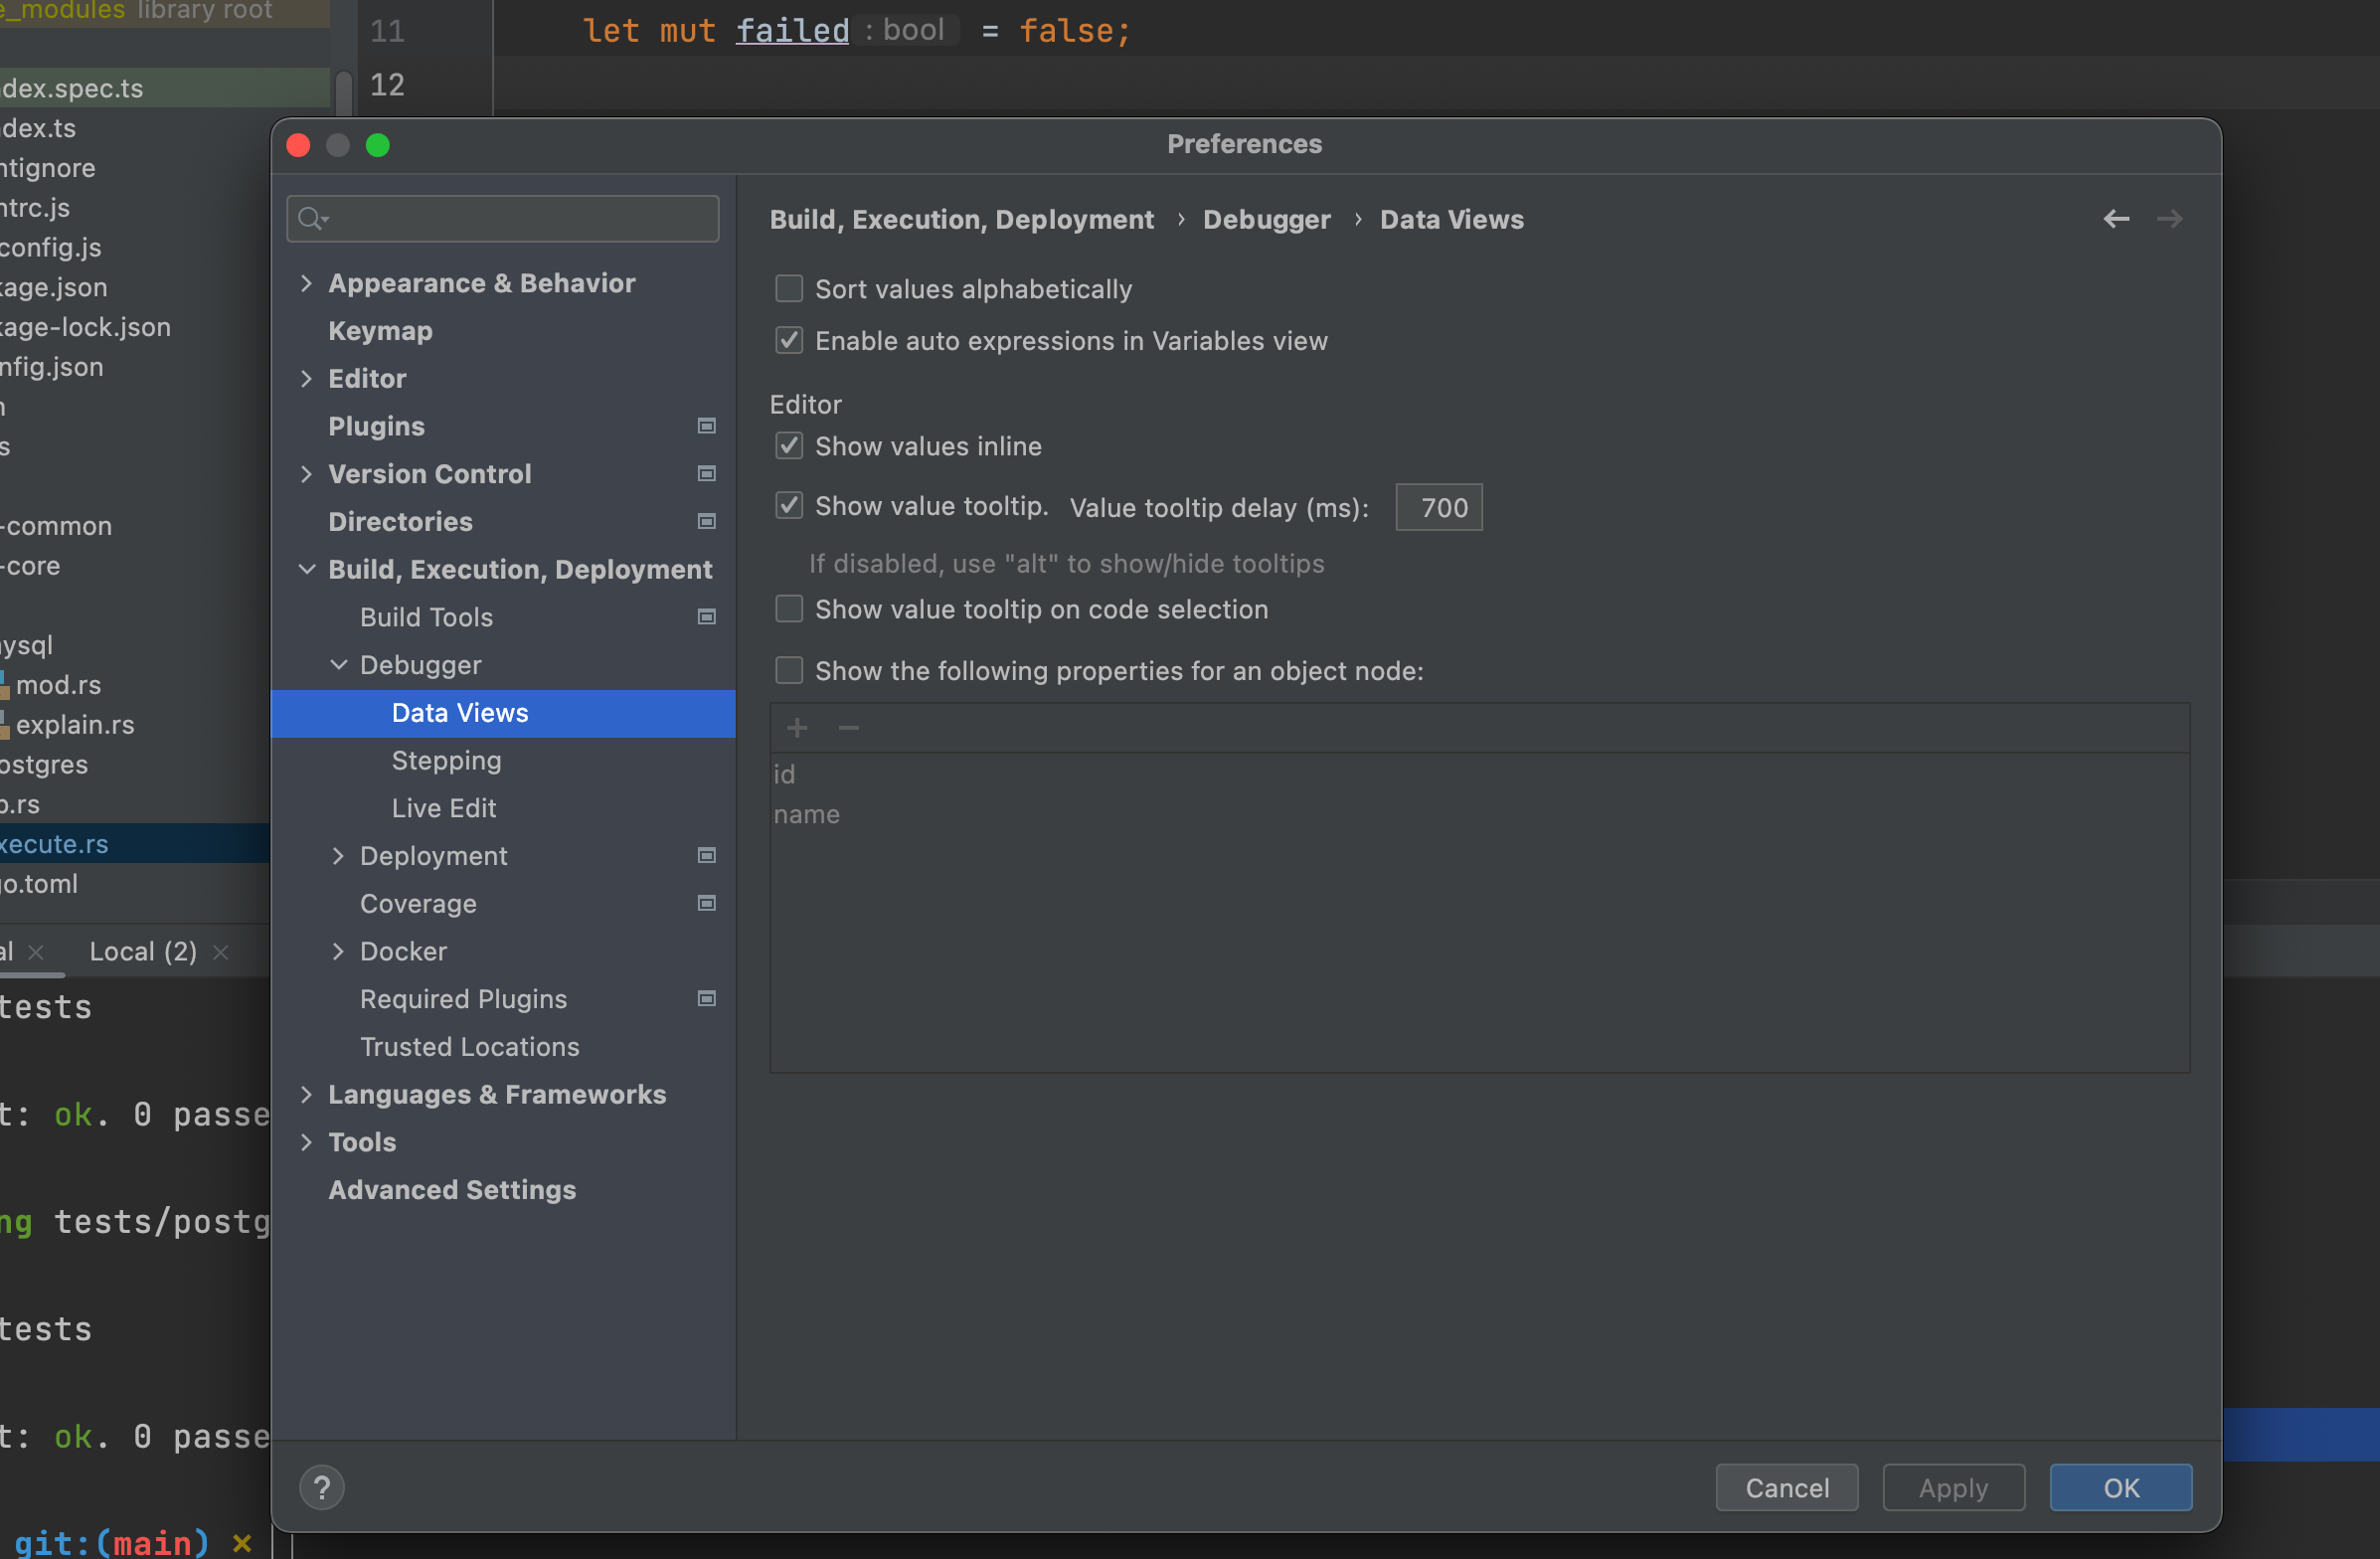Expand the Deployment subsection
Viewport: 2380px width, 1559px height.
pyautogui.click(x=338, y=856)
